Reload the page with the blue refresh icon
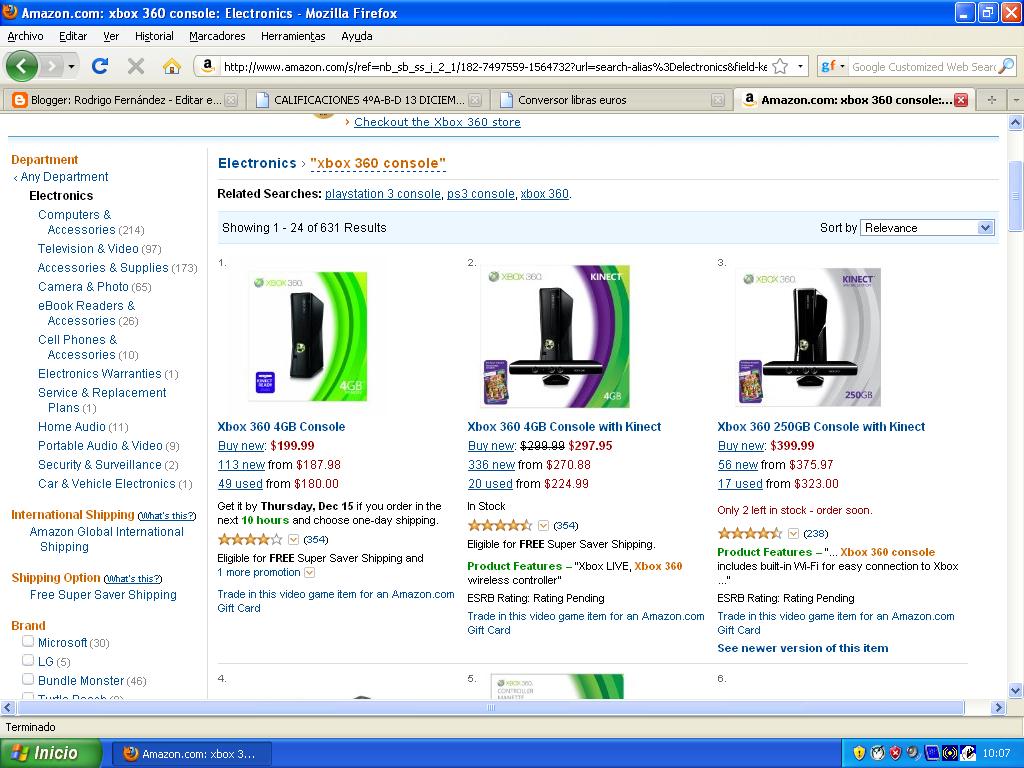The width and height of the screenshot is (1024, 768). [x=100, y=66]
